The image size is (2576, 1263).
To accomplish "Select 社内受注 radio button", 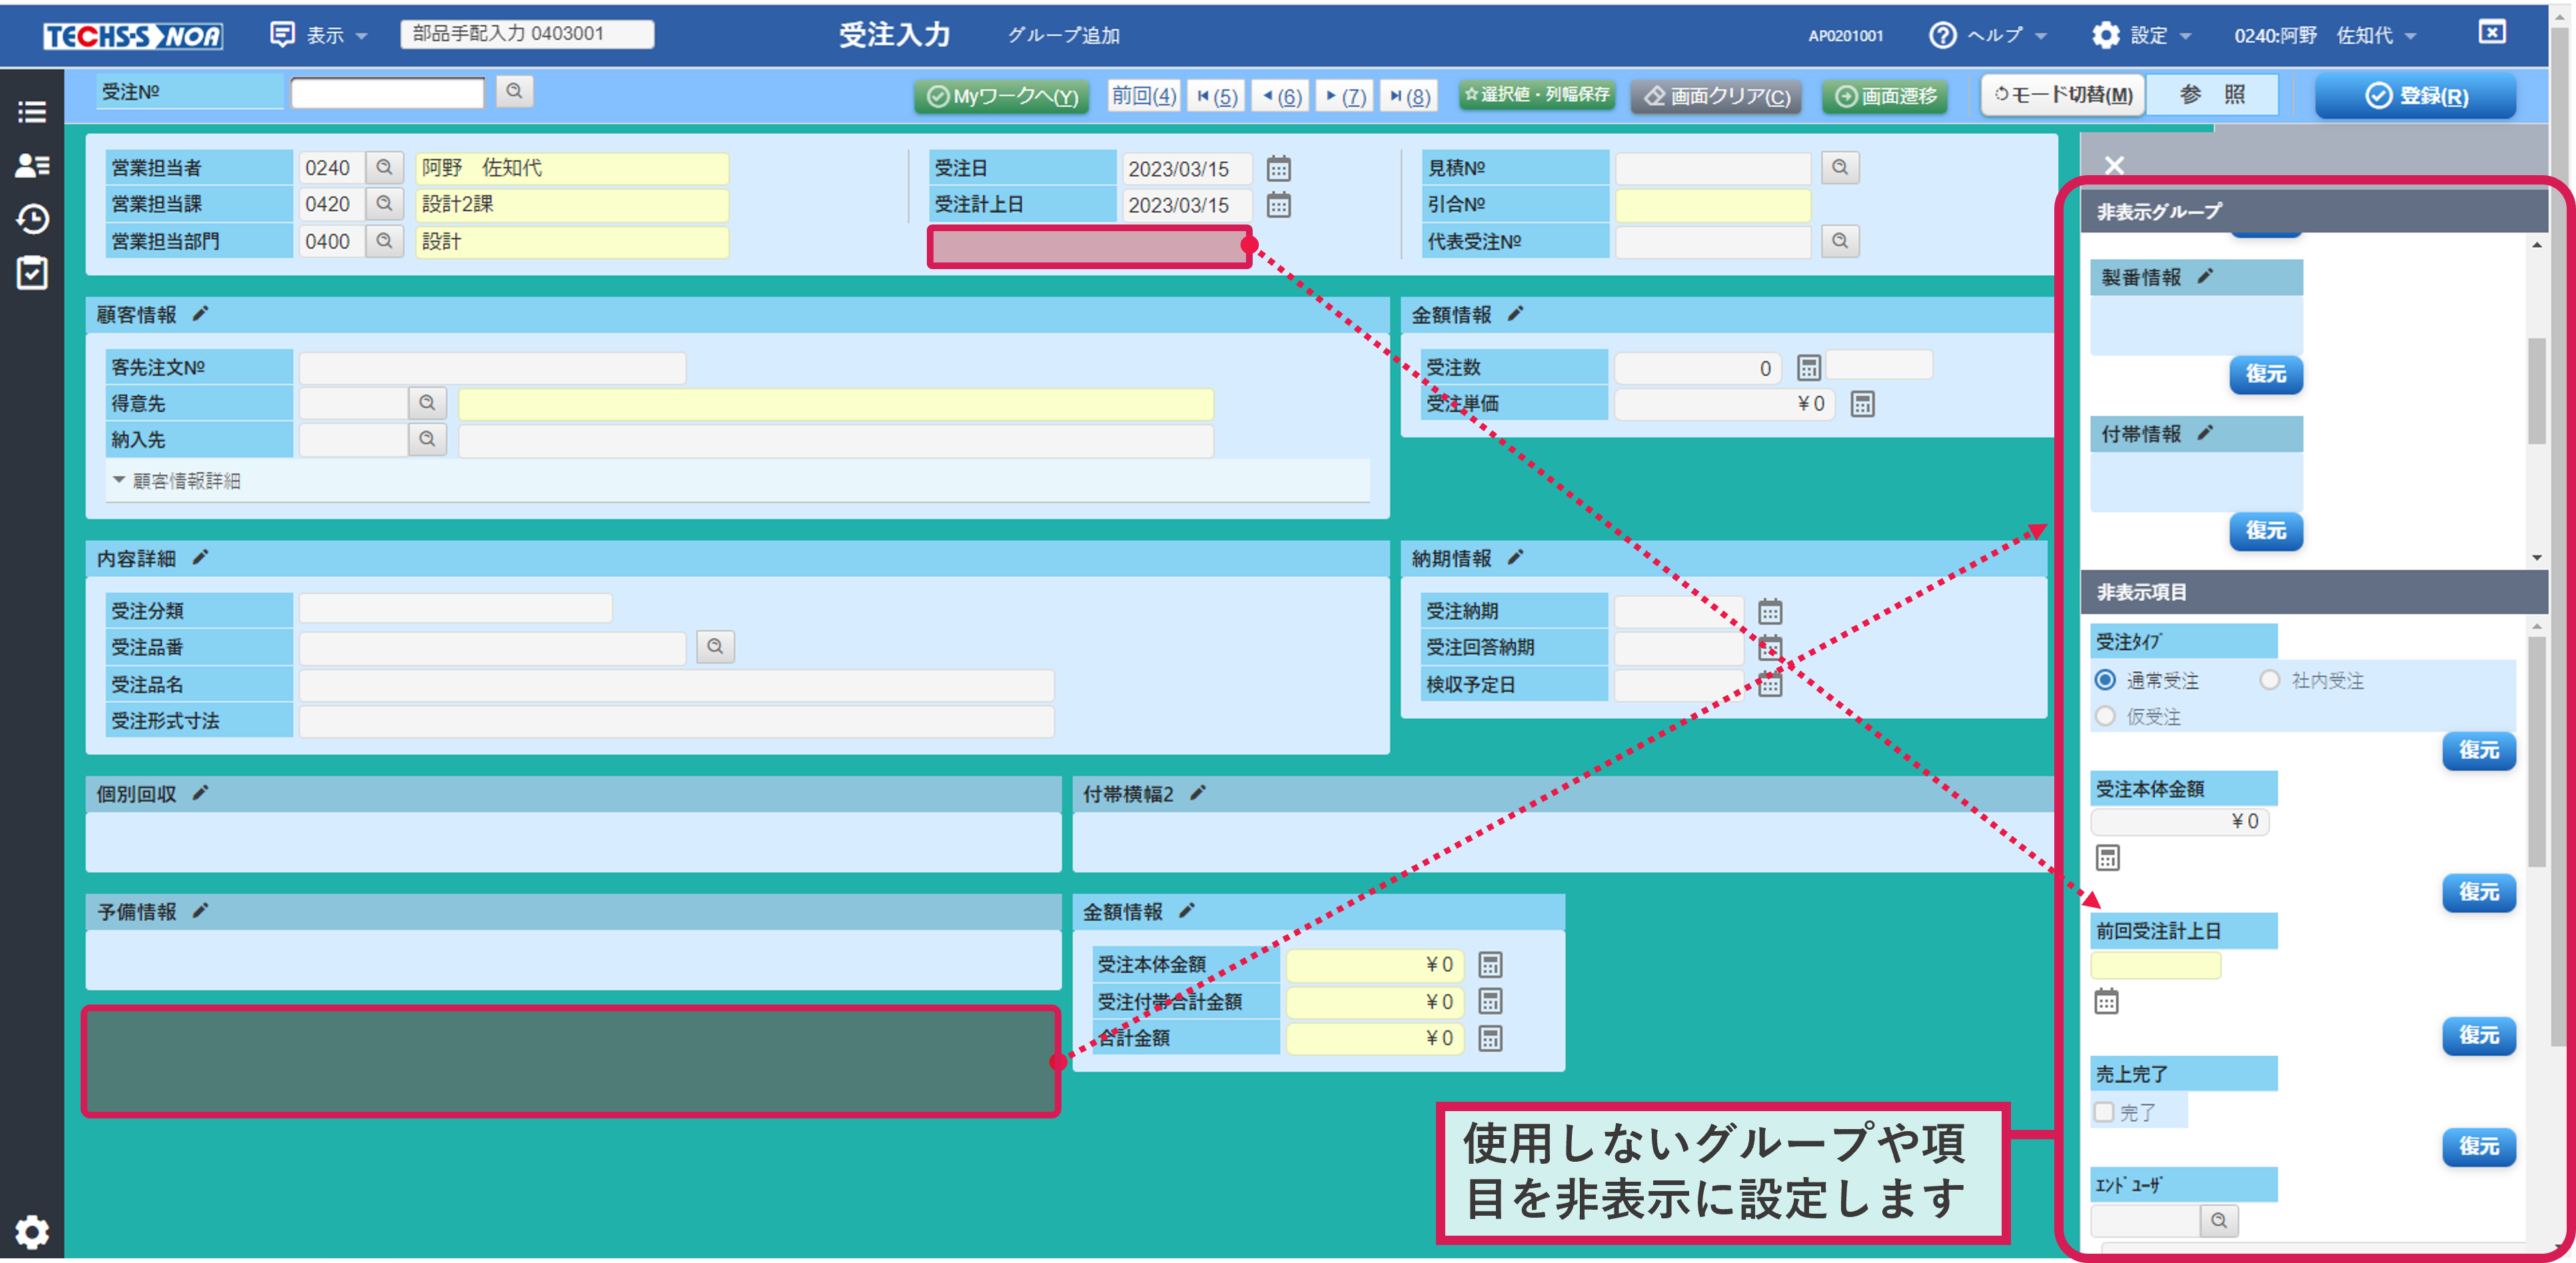I will tap(2270, 680).
